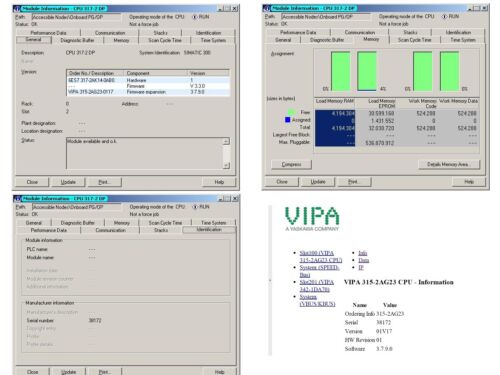Image resolution: width=500 pixels, height=375 pixels.
Task: Click the title icon of the Identification tab window
Action: (x=18, y=199)
